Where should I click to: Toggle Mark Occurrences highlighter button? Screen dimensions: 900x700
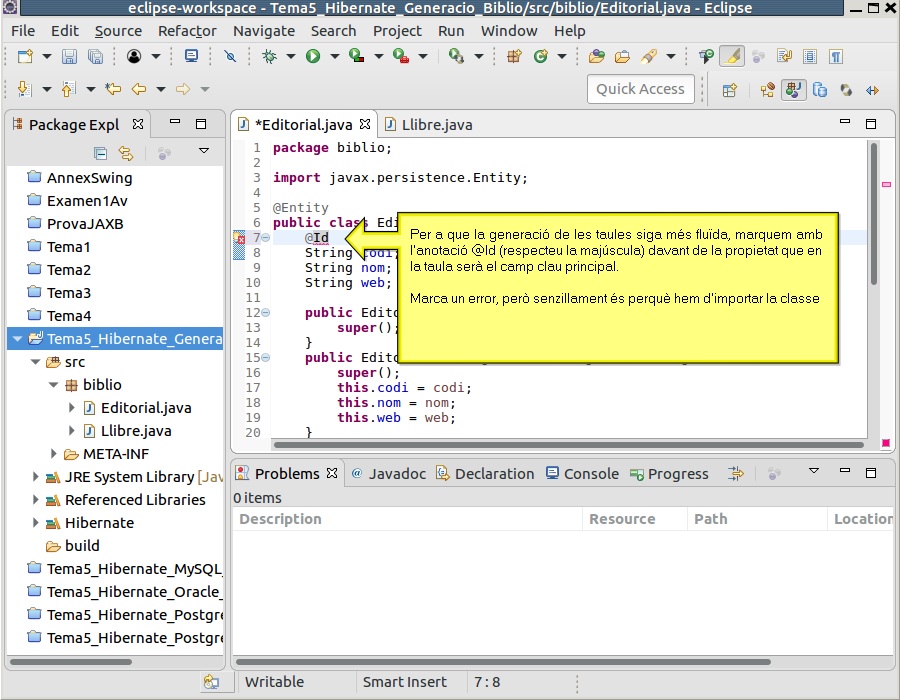[x=732, y=57]
